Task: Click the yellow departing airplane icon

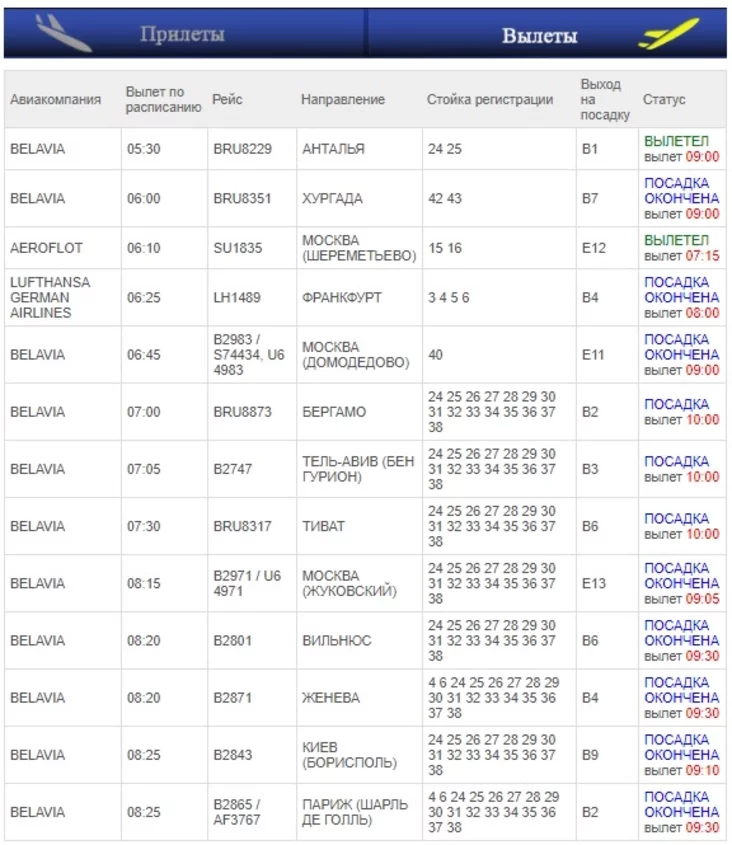Action: pos(668,33)
